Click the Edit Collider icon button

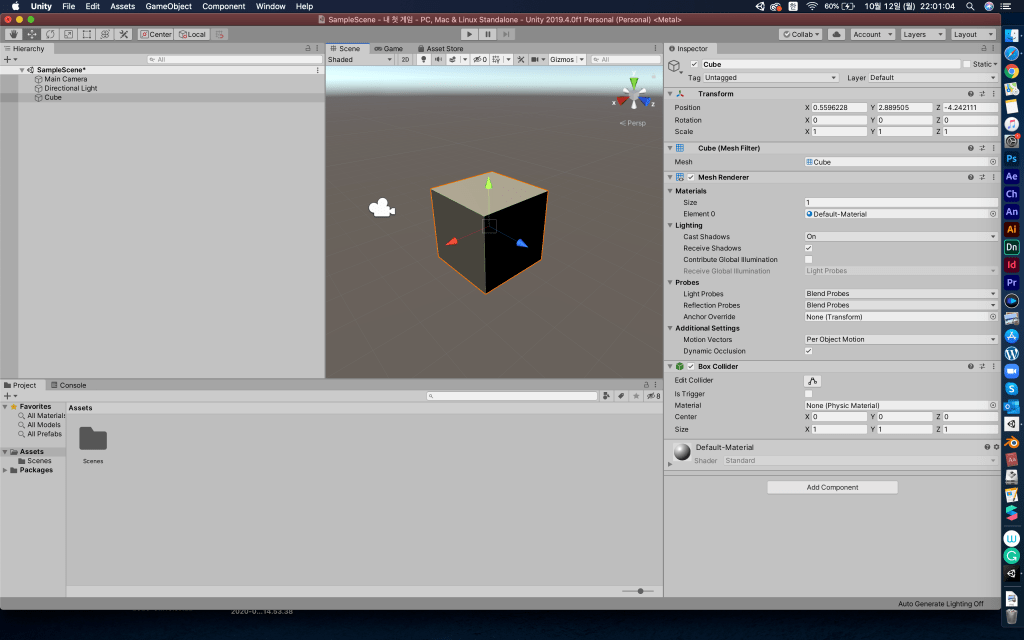tap(813, 381)
